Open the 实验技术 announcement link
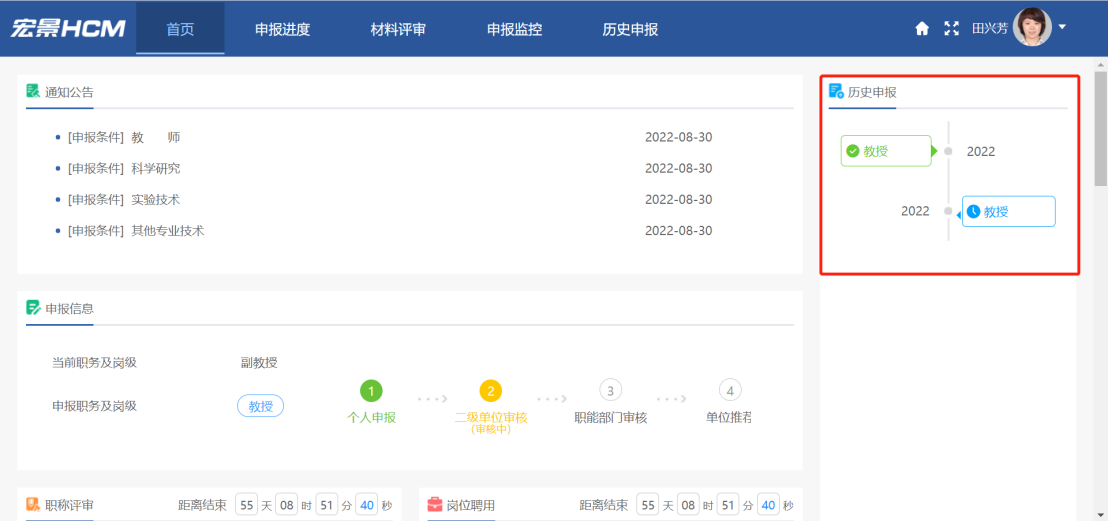This screenshot has width=1108, height=521. click(x=155, y=199)
